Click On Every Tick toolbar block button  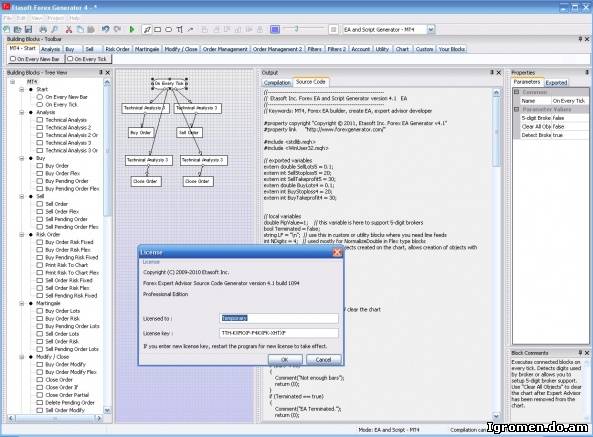[x=88, y=59]
